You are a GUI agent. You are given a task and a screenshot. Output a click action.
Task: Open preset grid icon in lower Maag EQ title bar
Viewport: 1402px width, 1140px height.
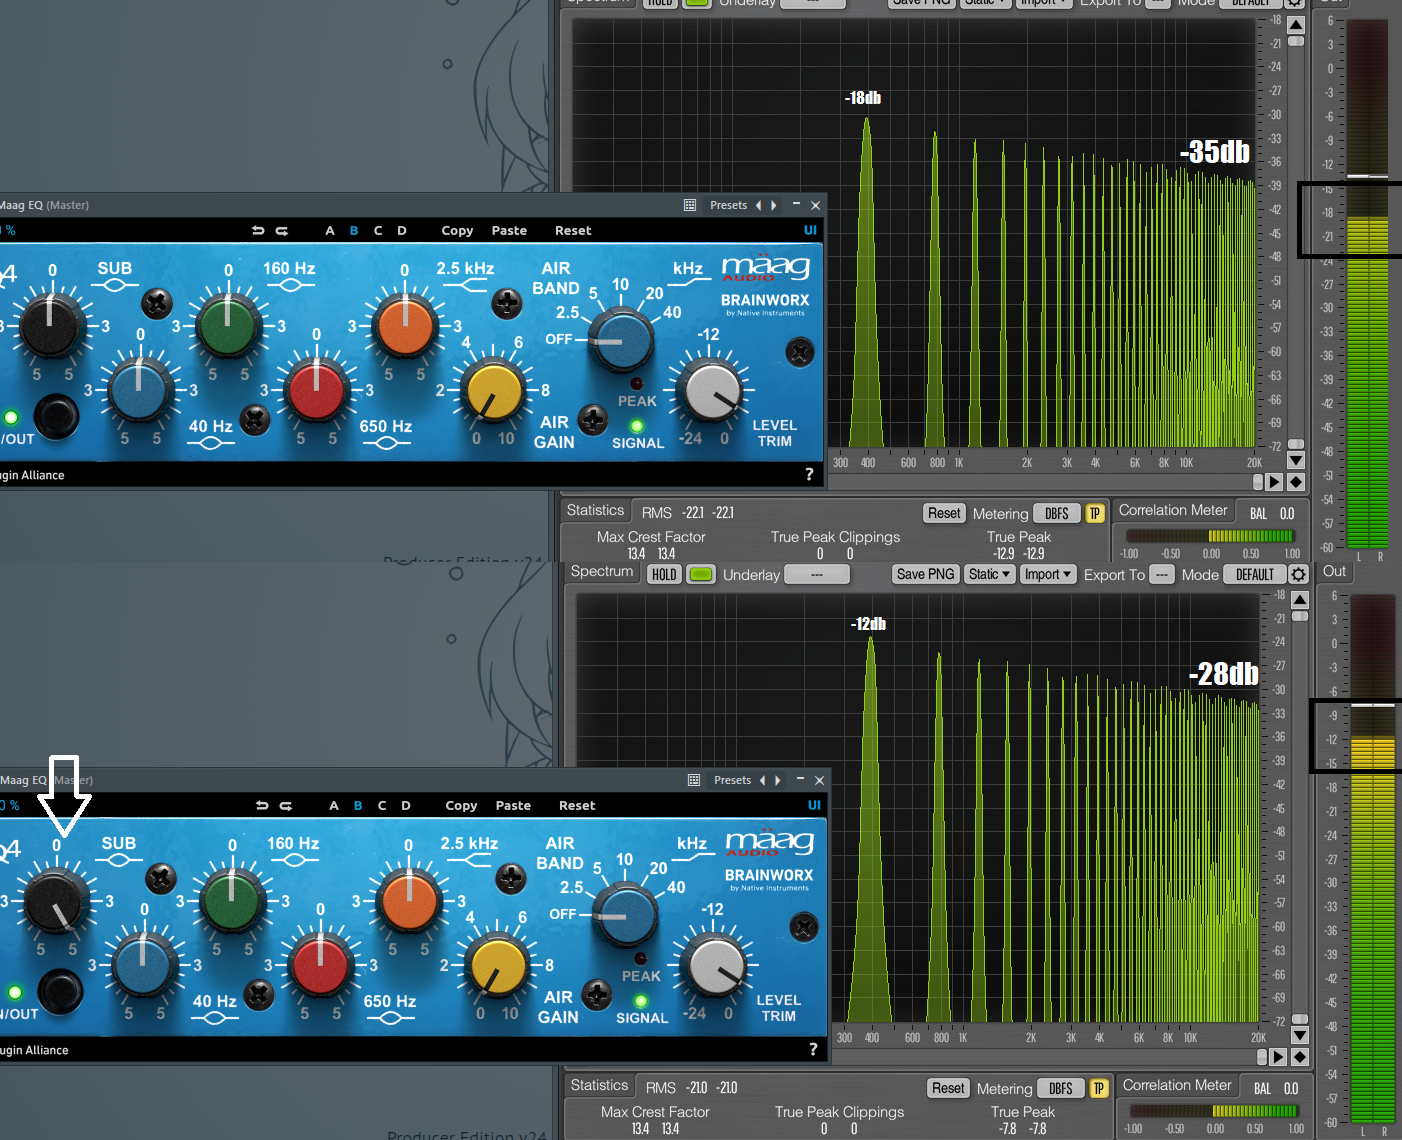pyautogui.click(x=694, y=780)
